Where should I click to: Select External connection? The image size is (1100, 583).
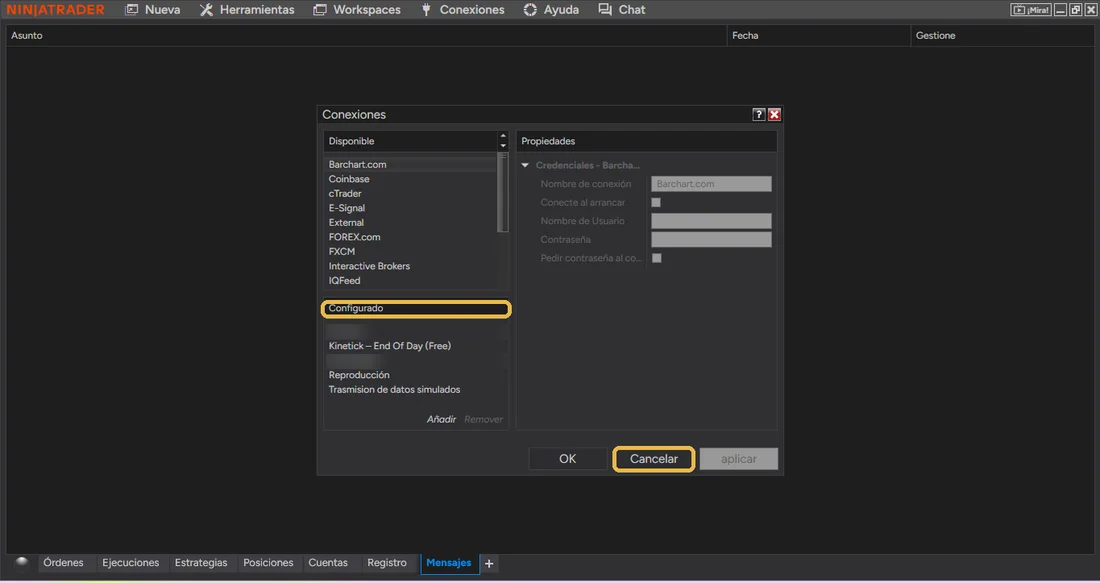pyautogui.click(x=411, y=222)
